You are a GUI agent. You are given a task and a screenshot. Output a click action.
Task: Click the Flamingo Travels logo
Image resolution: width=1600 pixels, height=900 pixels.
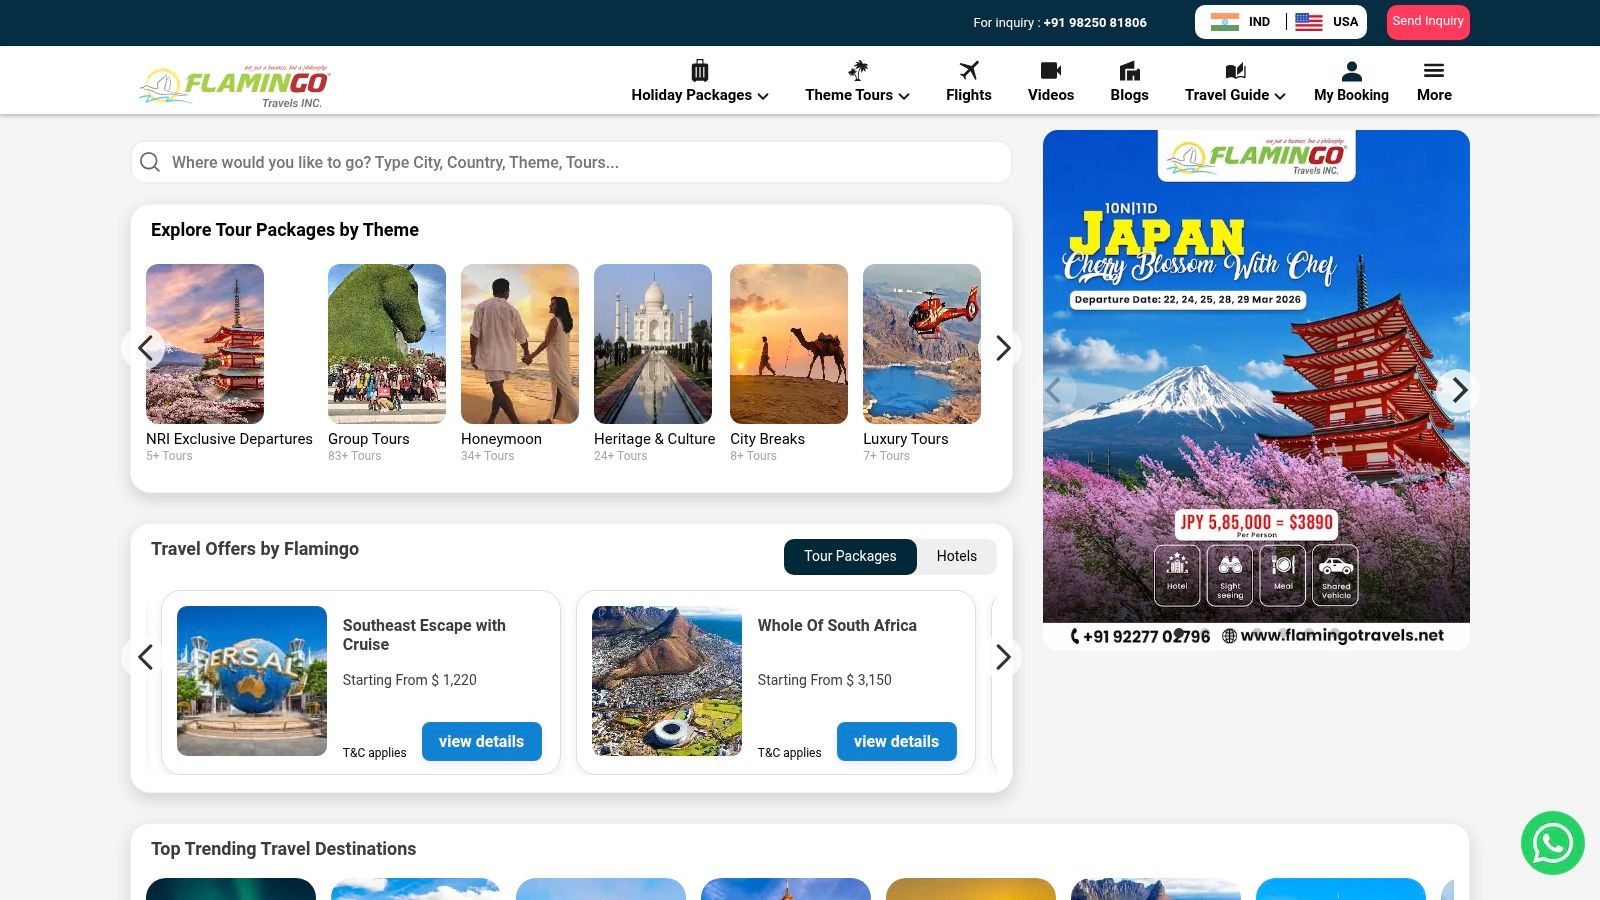click(x=235, y=86)
